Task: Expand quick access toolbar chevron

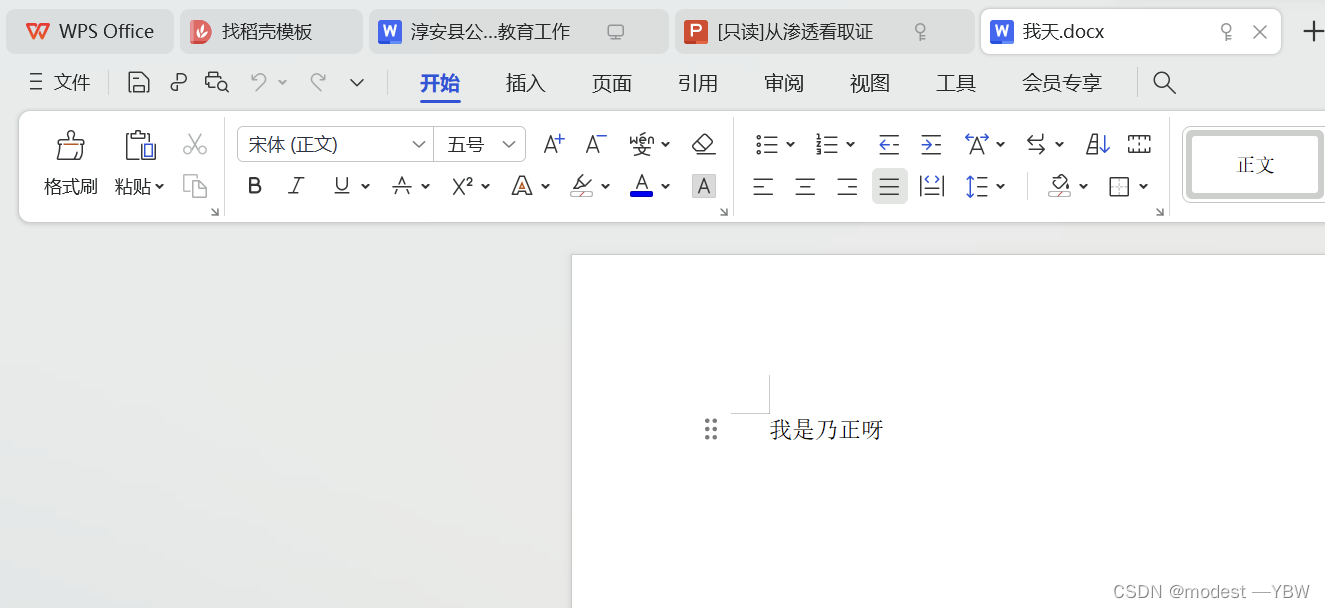Action: (x=357, y=83)
